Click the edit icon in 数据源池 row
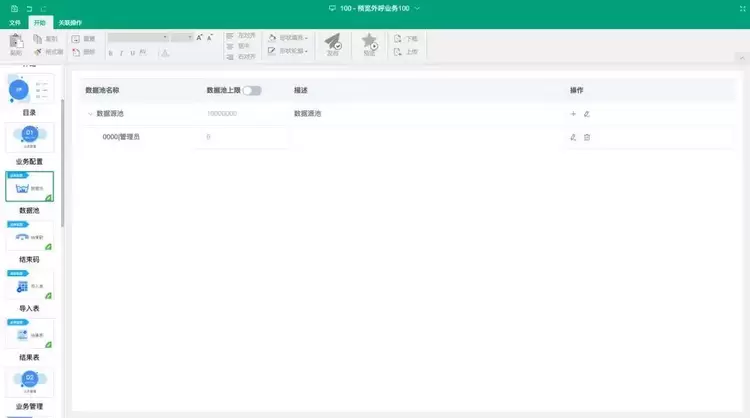Viewport: 750px width, 418px height. (x=587, y=114)
